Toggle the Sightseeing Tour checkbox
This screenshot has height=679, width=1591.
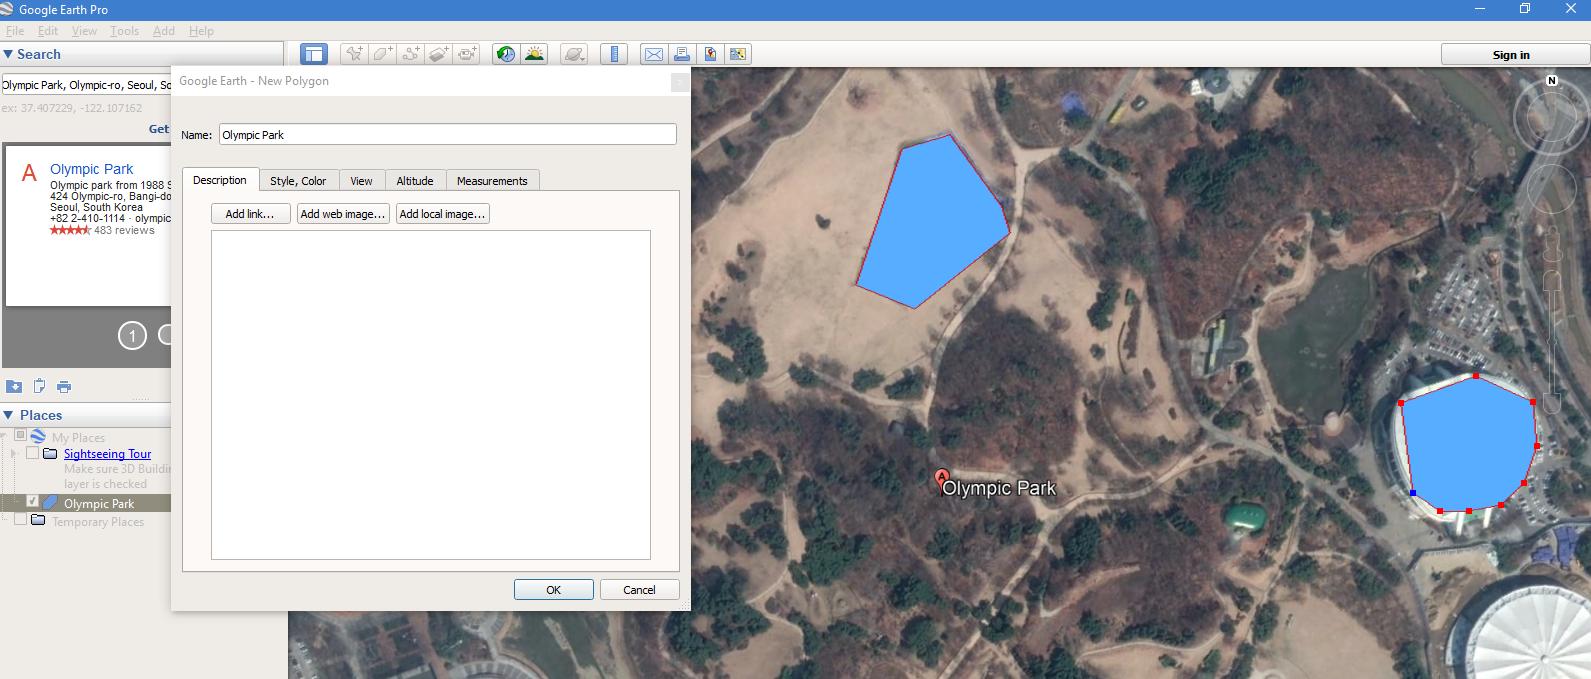click(x=32, y=454)
